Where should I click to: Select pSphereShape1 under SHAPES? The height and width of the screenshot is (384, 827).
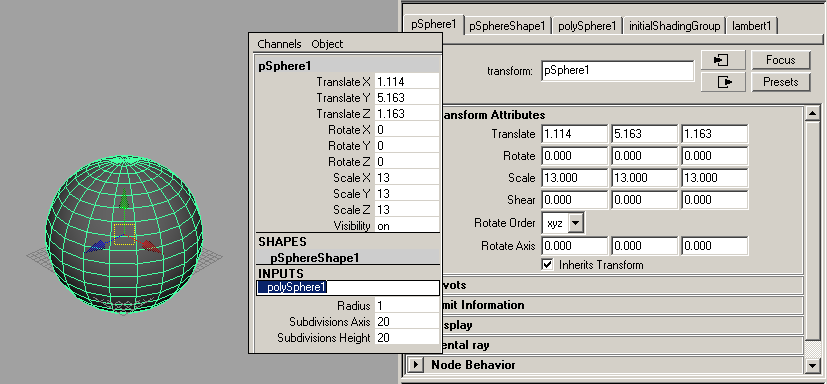[x=314, y=258]
